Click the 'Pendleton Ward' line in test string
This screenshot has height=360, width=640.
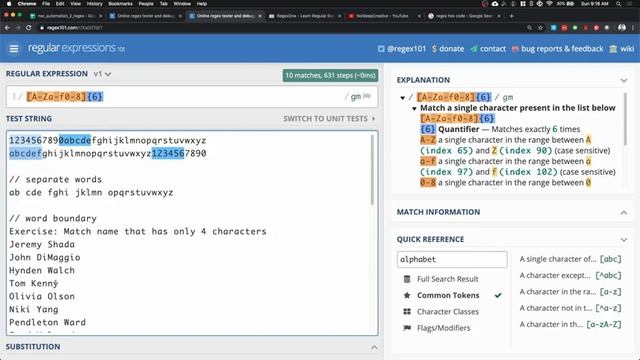(x=47, y=322)
